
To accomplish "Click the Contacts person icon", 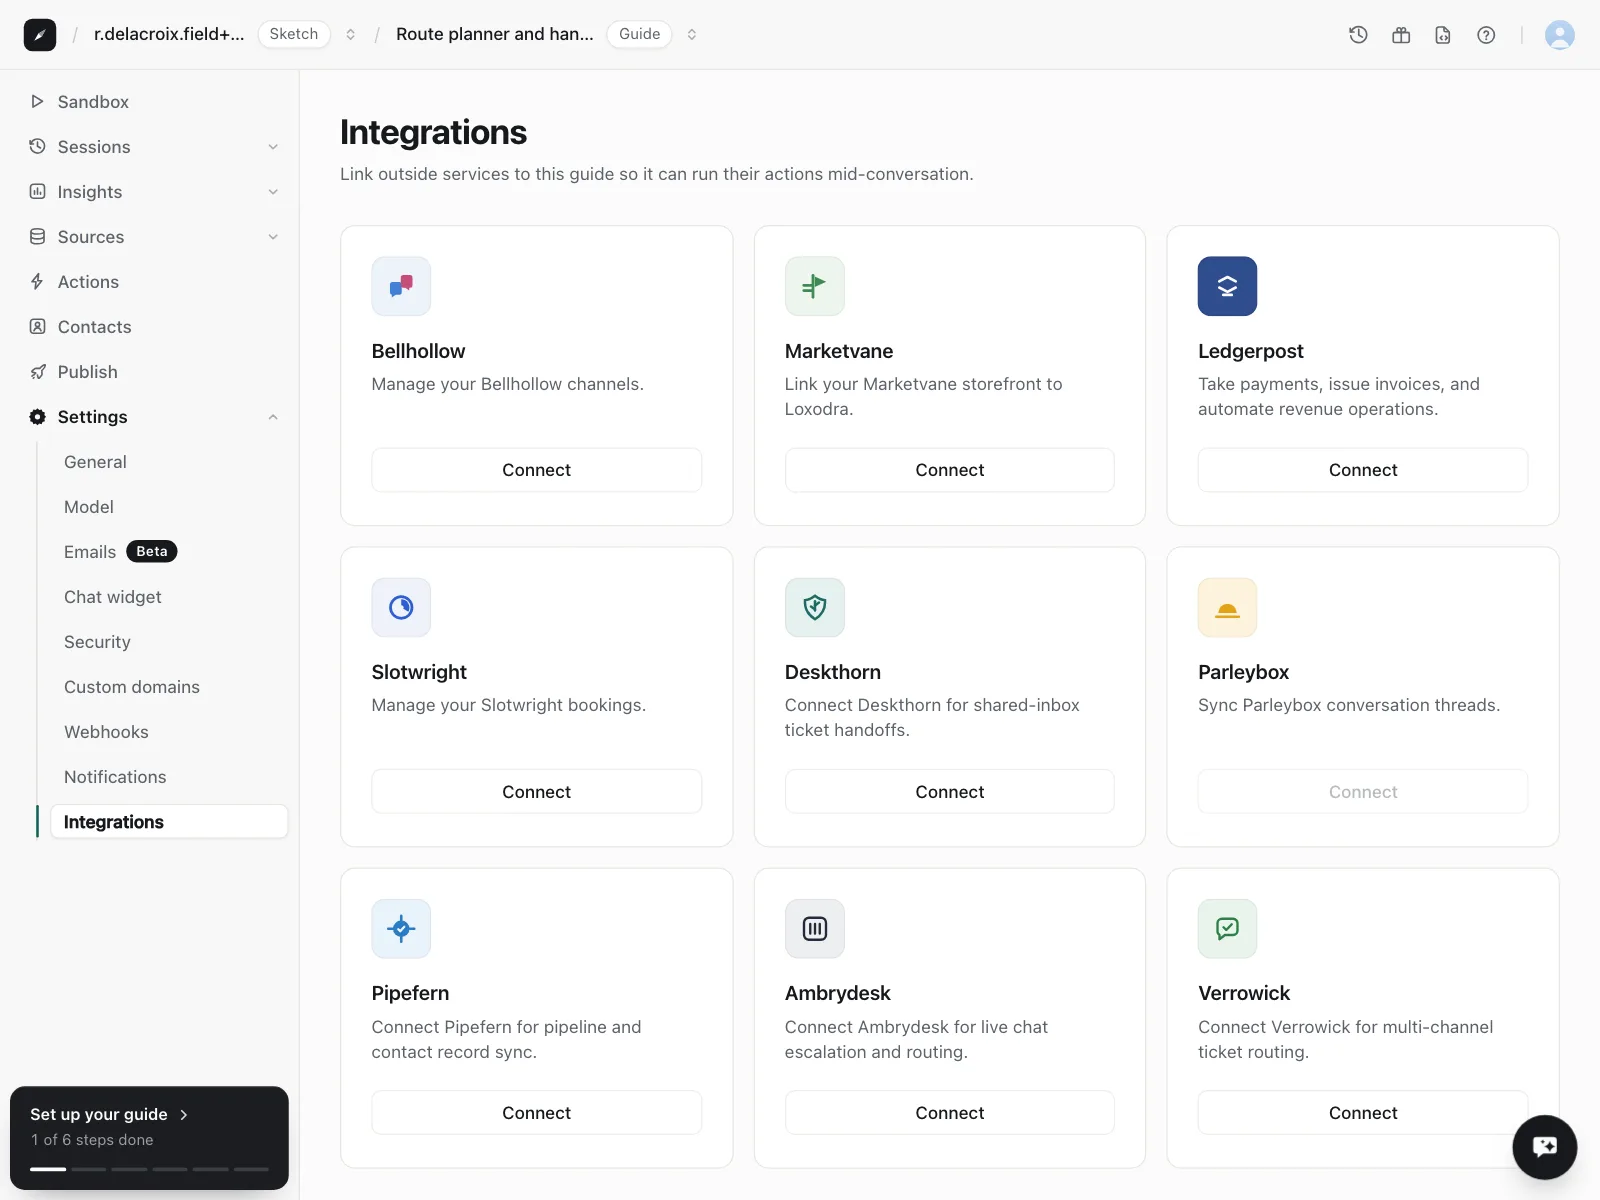I will 37,326.
